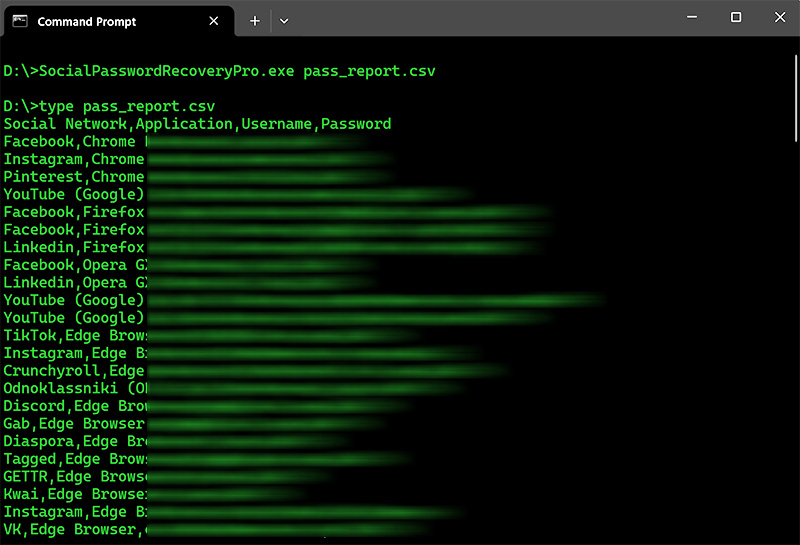800x545 pixels.
Task: Close the Command Prompt tab
Action: coord(214,21)
